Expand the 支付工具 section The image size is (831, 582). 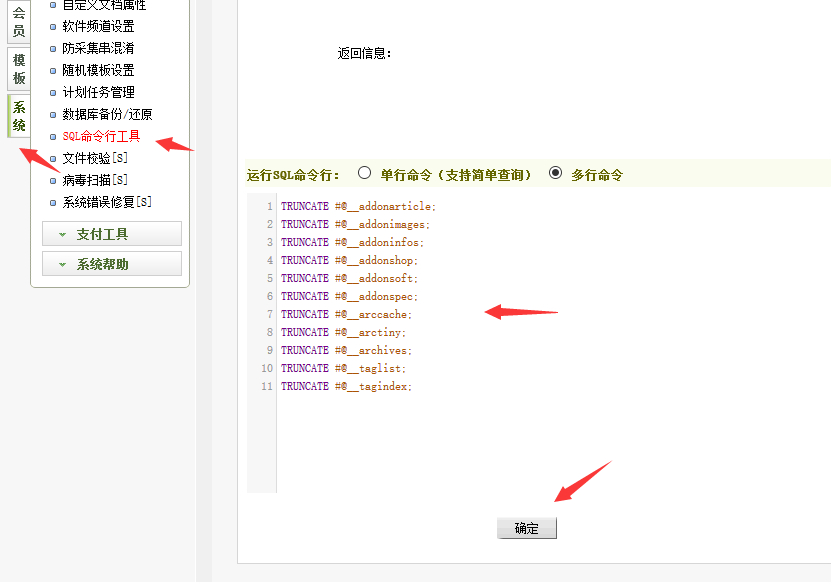pyautogui.click(x=111, y=233)
